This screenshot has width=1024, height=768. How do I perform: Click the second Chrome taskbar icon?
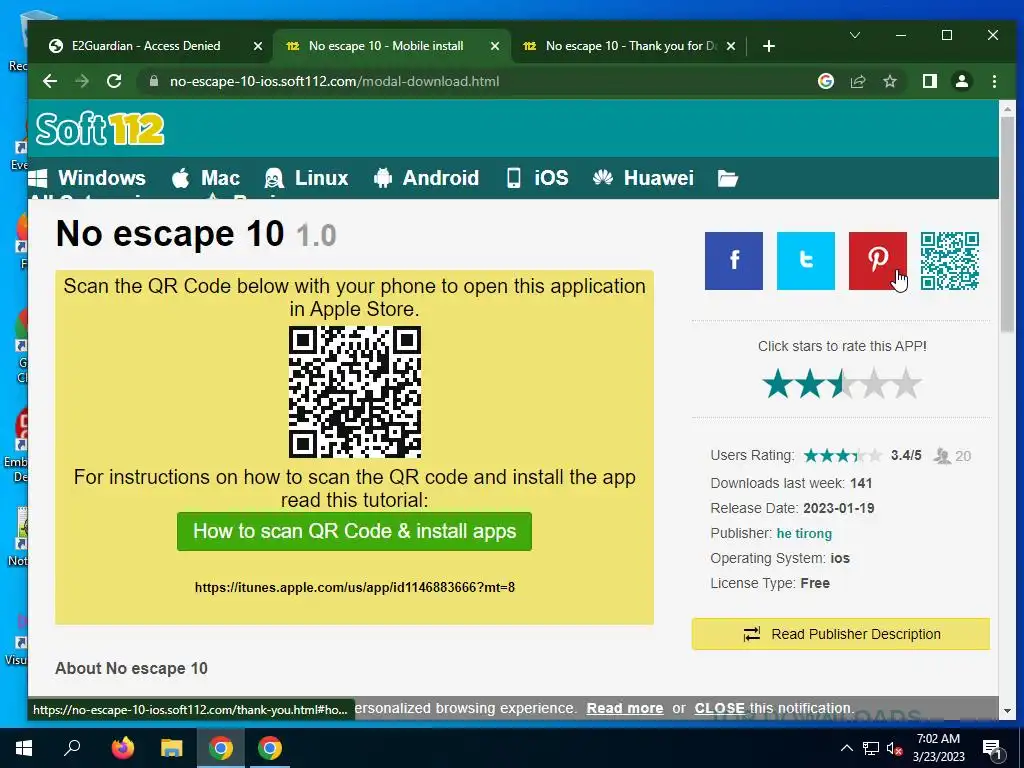270,748
